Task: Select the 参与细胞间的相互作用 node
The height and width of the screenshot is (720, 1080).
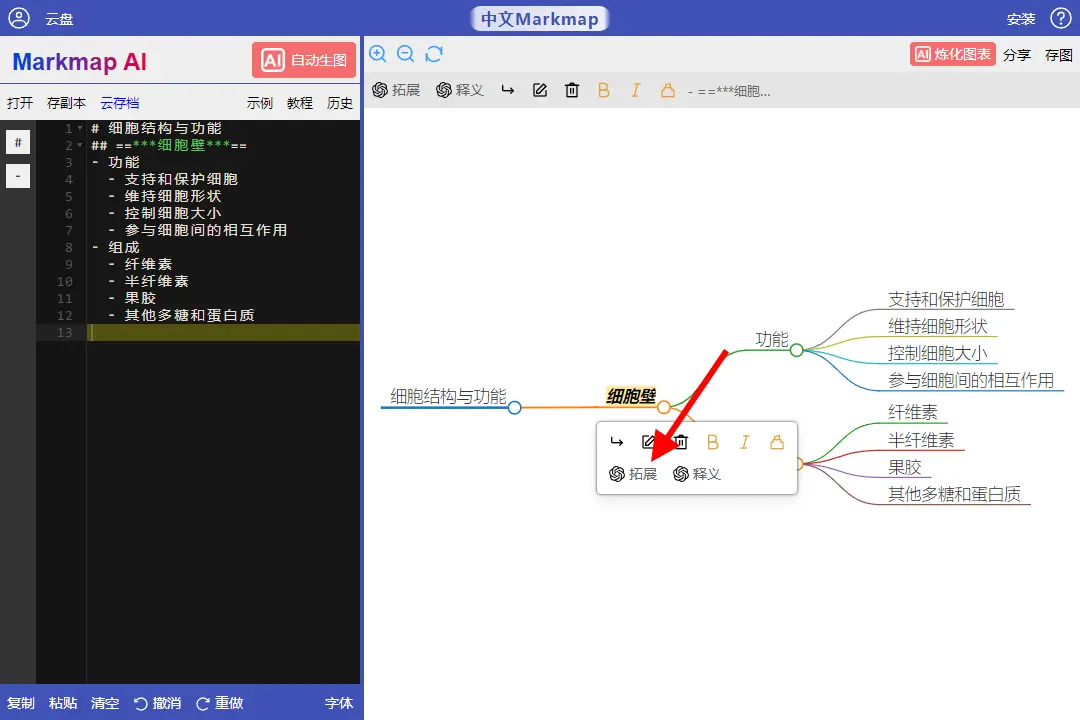Action: 970,380
